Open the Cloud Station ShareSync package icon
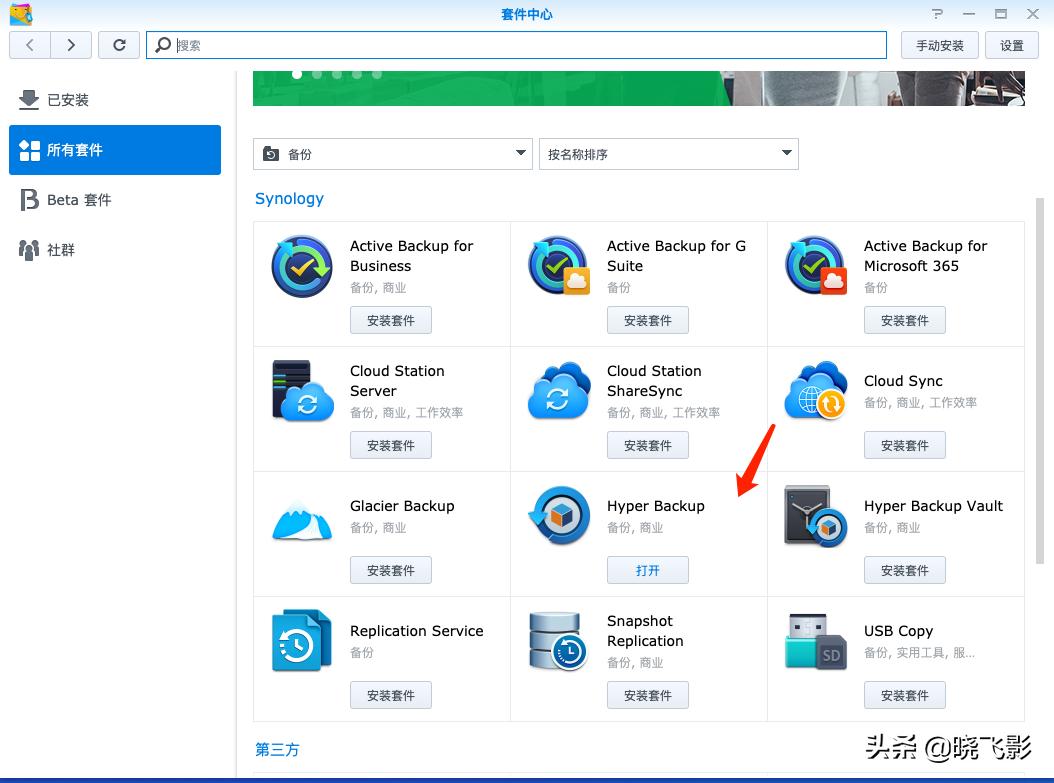Image resolution: width=1054 pixels, height=783 pixels. (x=559, y=390)
